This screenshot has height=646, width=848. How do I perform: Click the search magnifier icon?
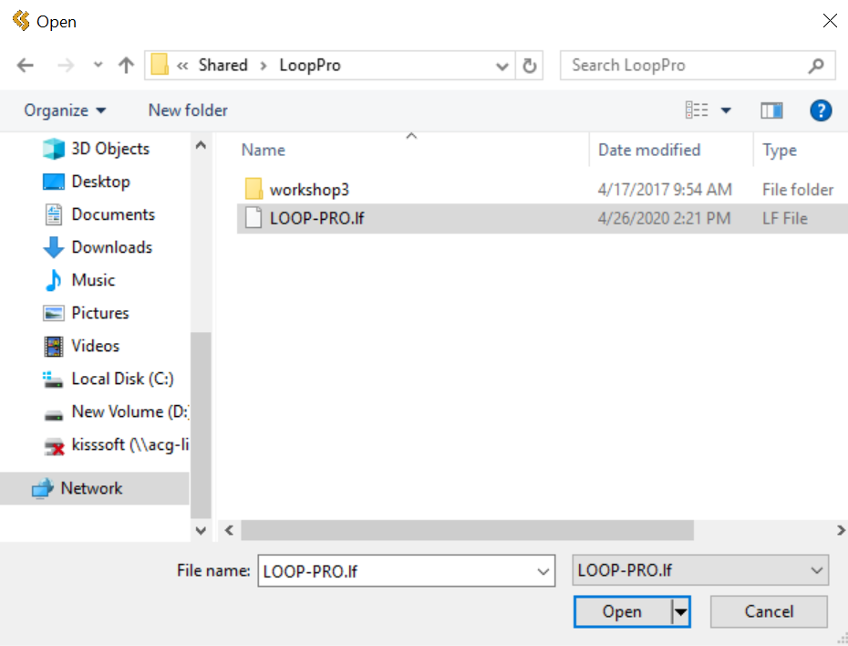[x=817, y=65]
